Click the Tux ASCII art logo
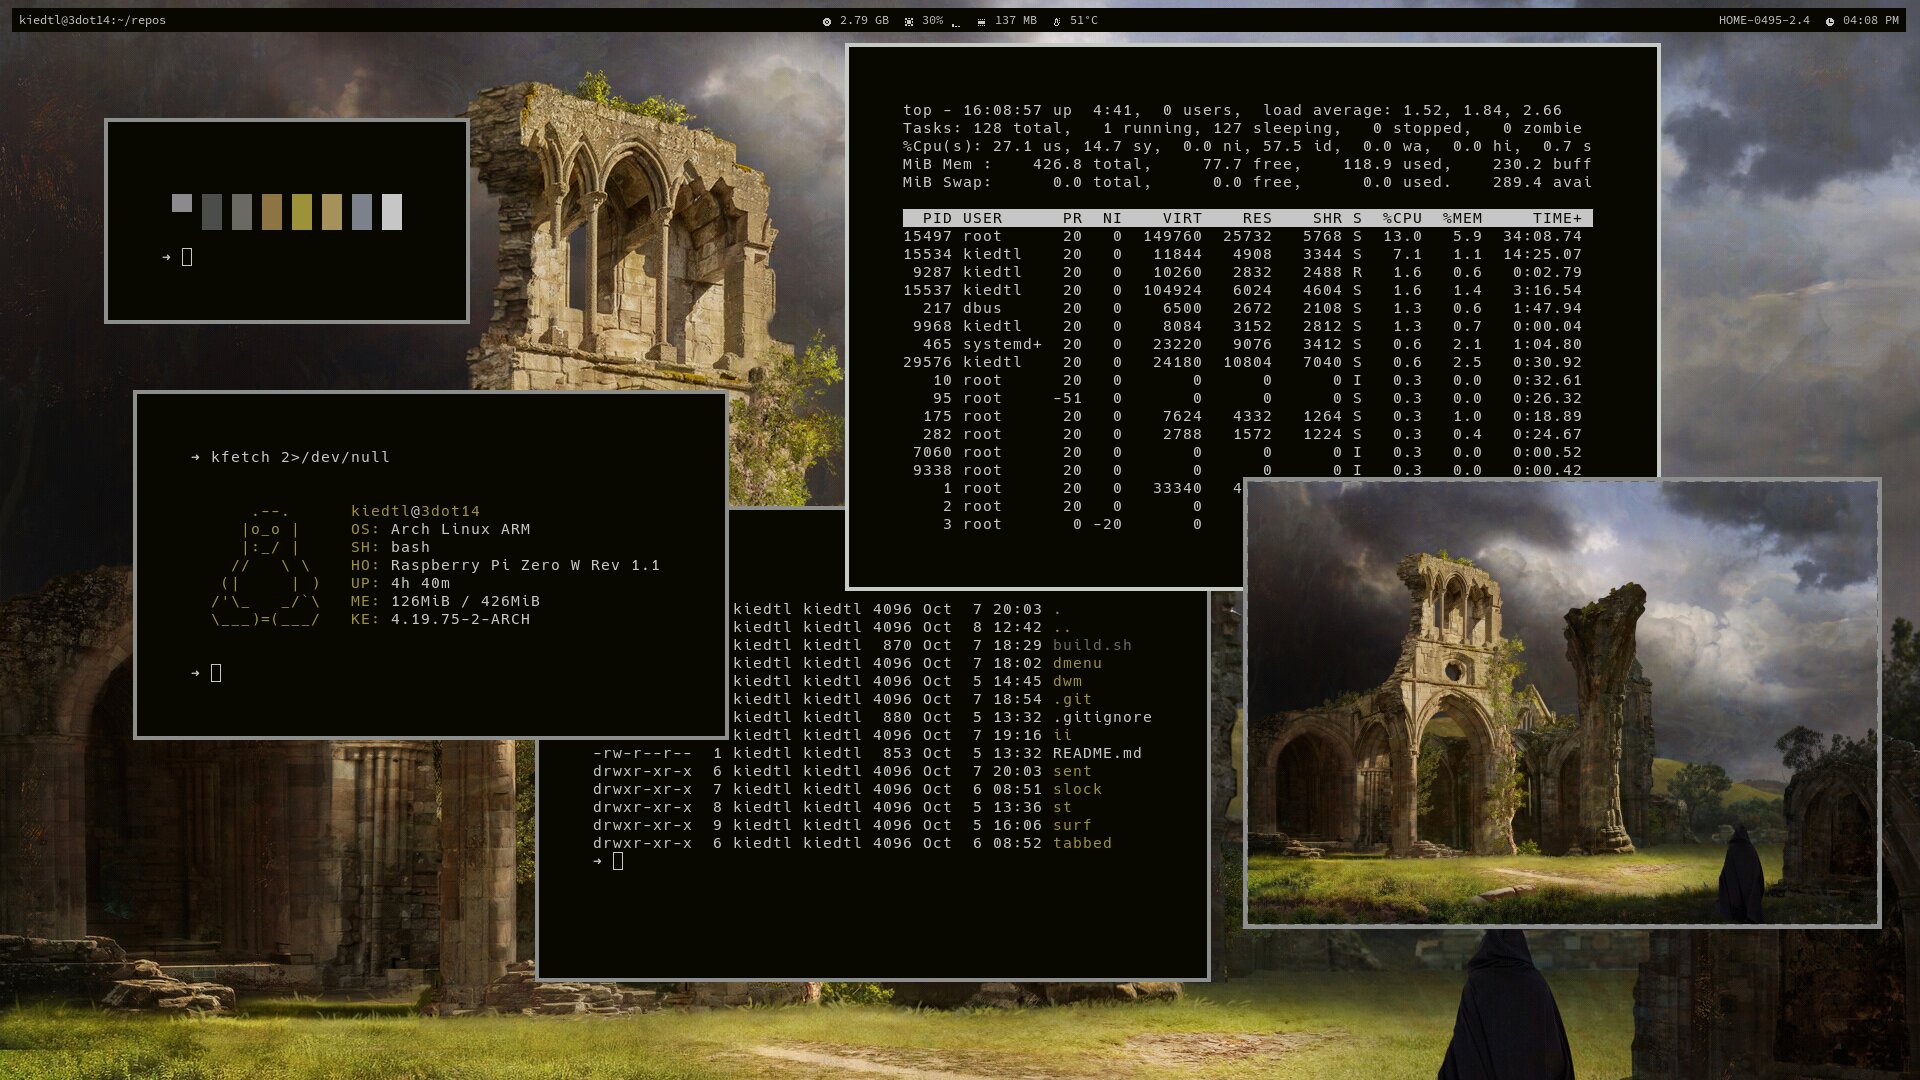1920x1080 pixels. click(x=266, y=565)
